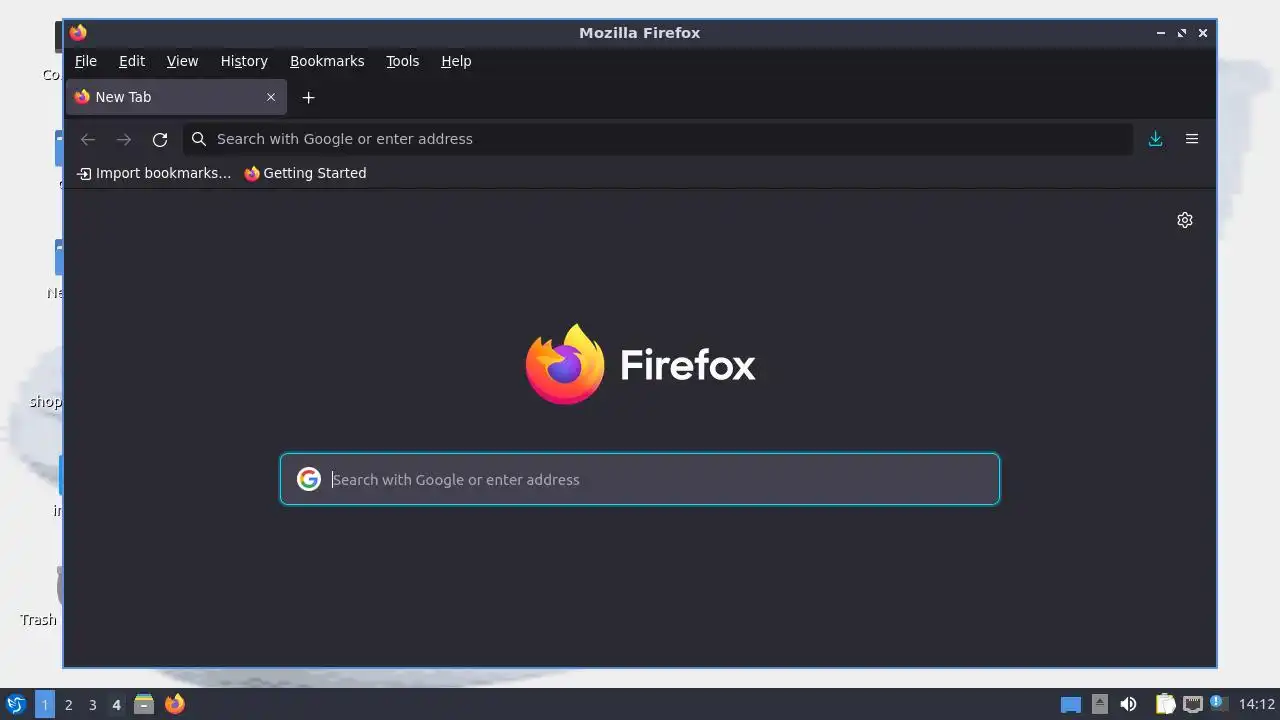Image resolution: width=1280 pixels, height=720 pixels.
Task: Open the Bookmarks menu
Action: [327, 61]
